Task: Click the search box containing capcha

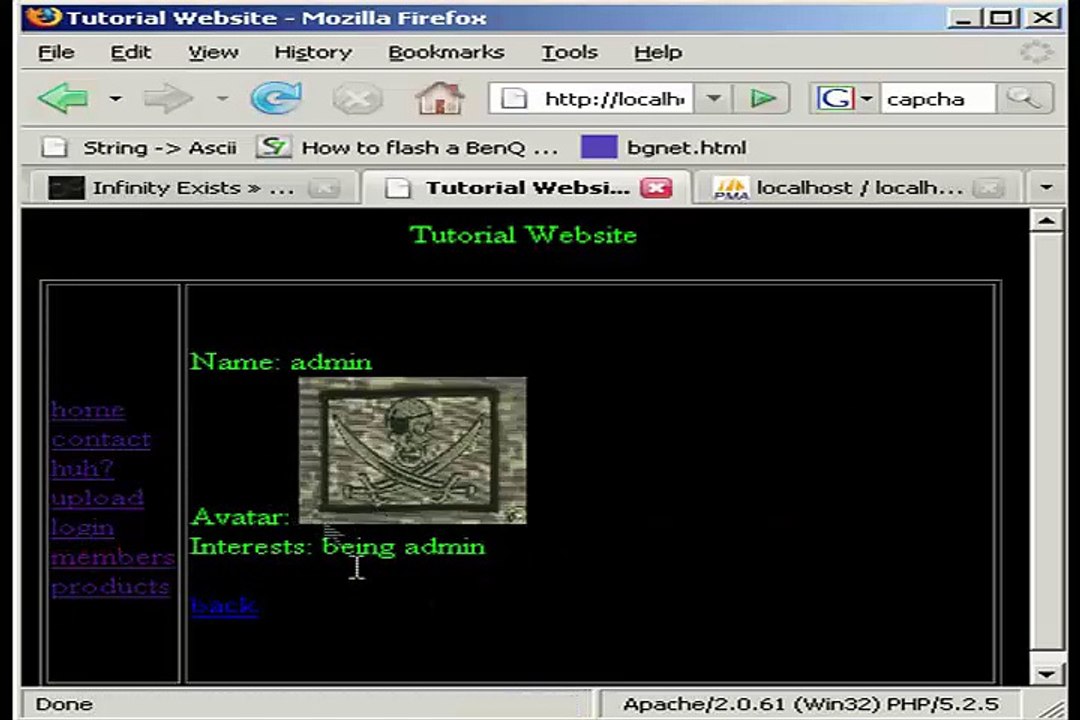Action: pos(937,99)
